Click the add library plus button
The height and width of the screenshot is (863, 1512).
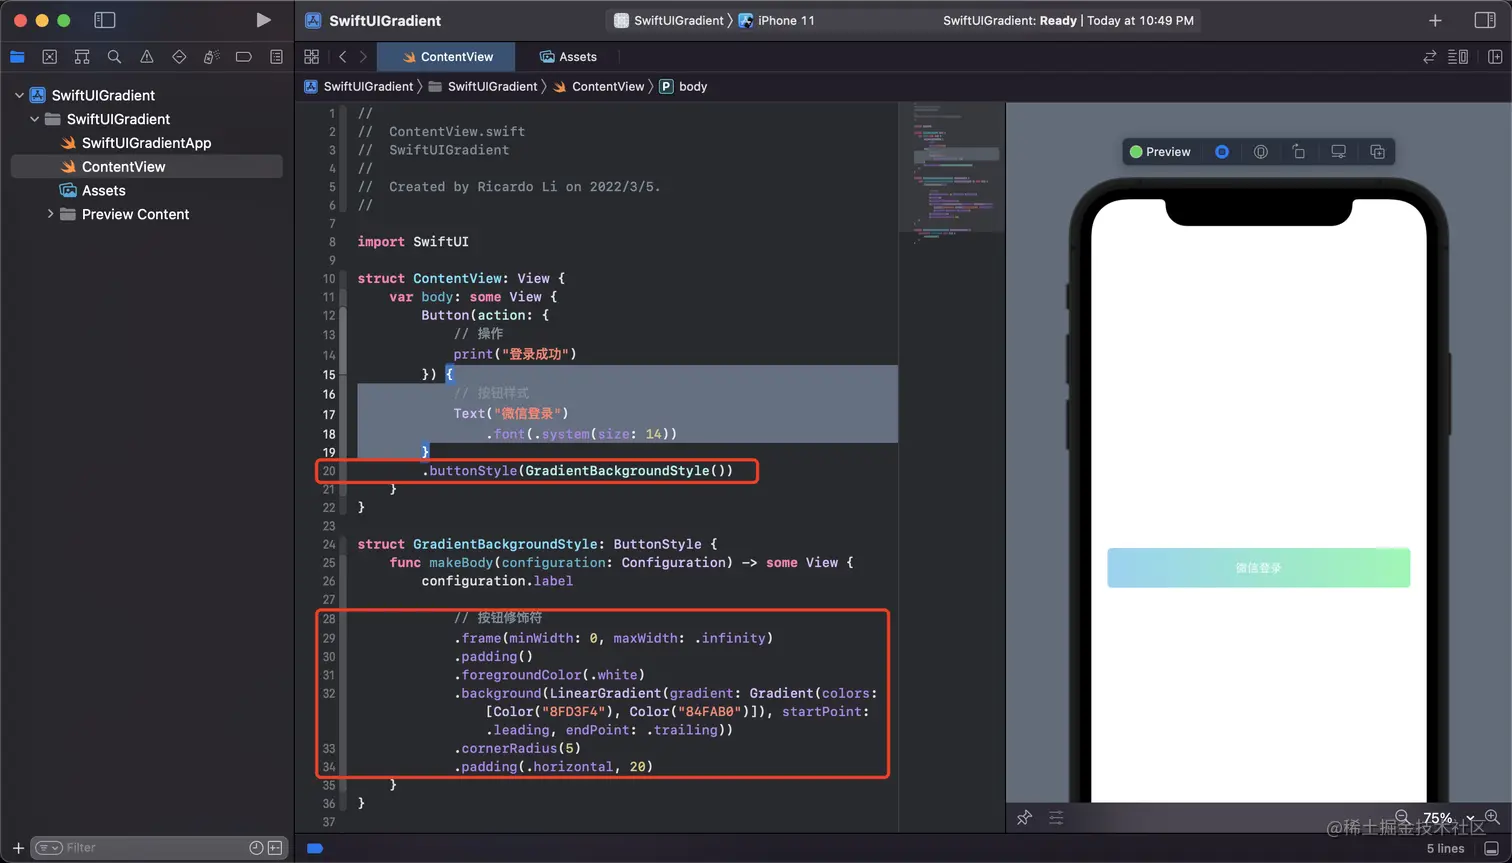(1435, 20)
